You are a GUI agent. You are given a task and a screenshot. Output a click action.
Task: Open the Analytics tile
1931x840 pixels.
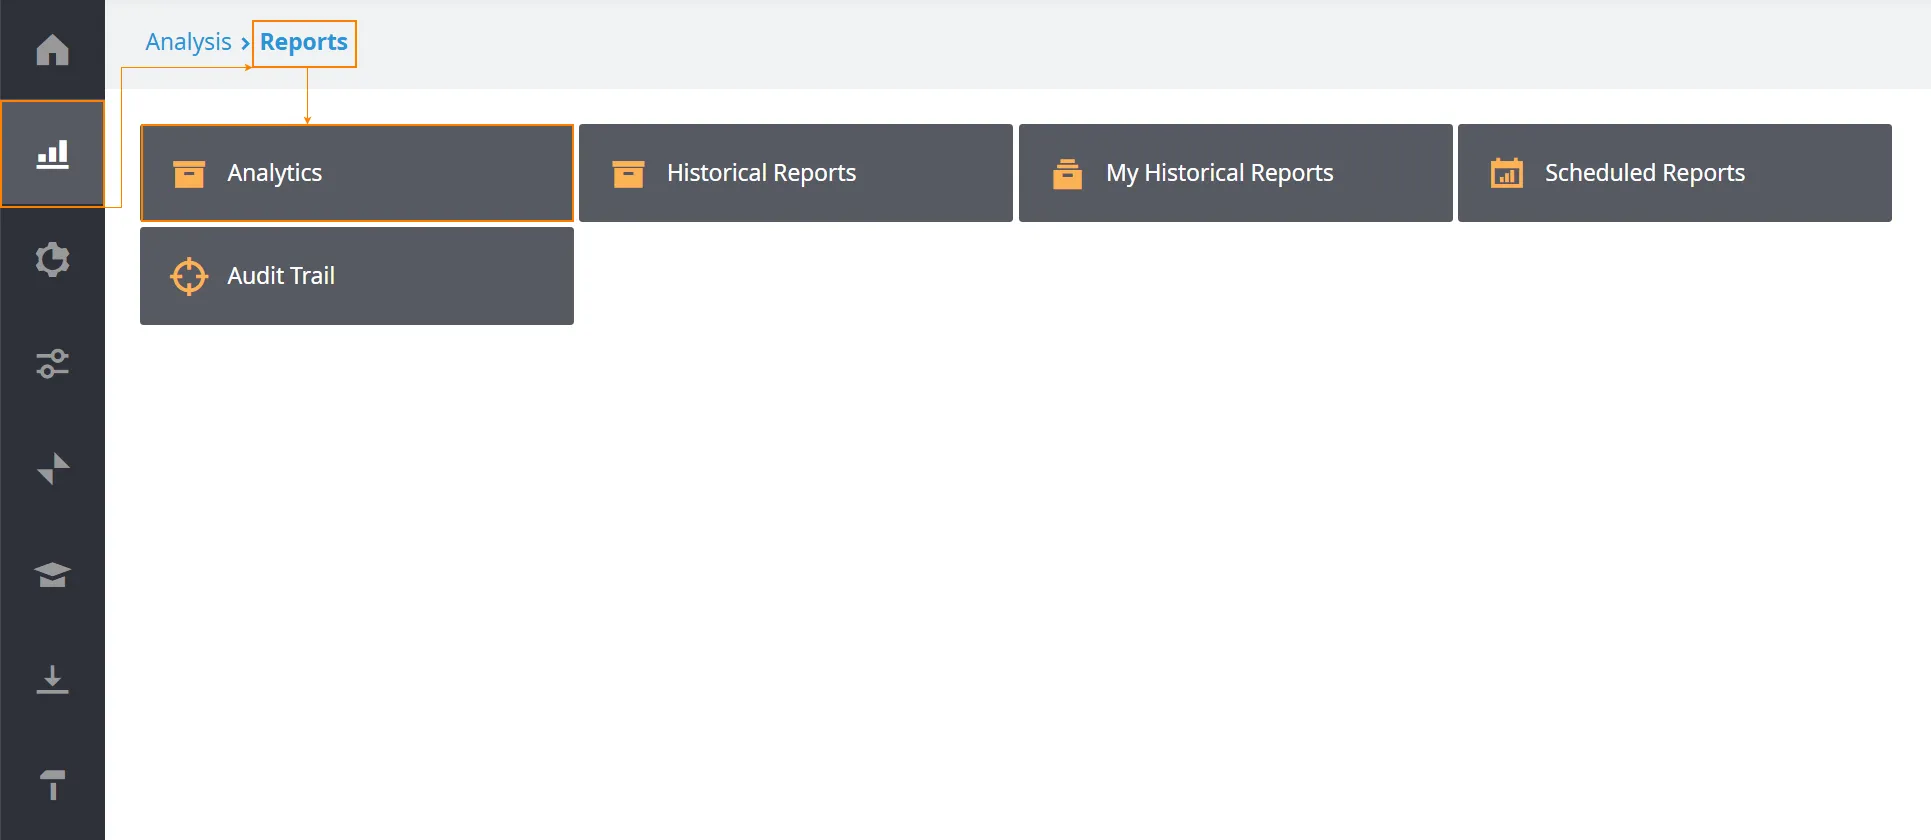[357, 173]
